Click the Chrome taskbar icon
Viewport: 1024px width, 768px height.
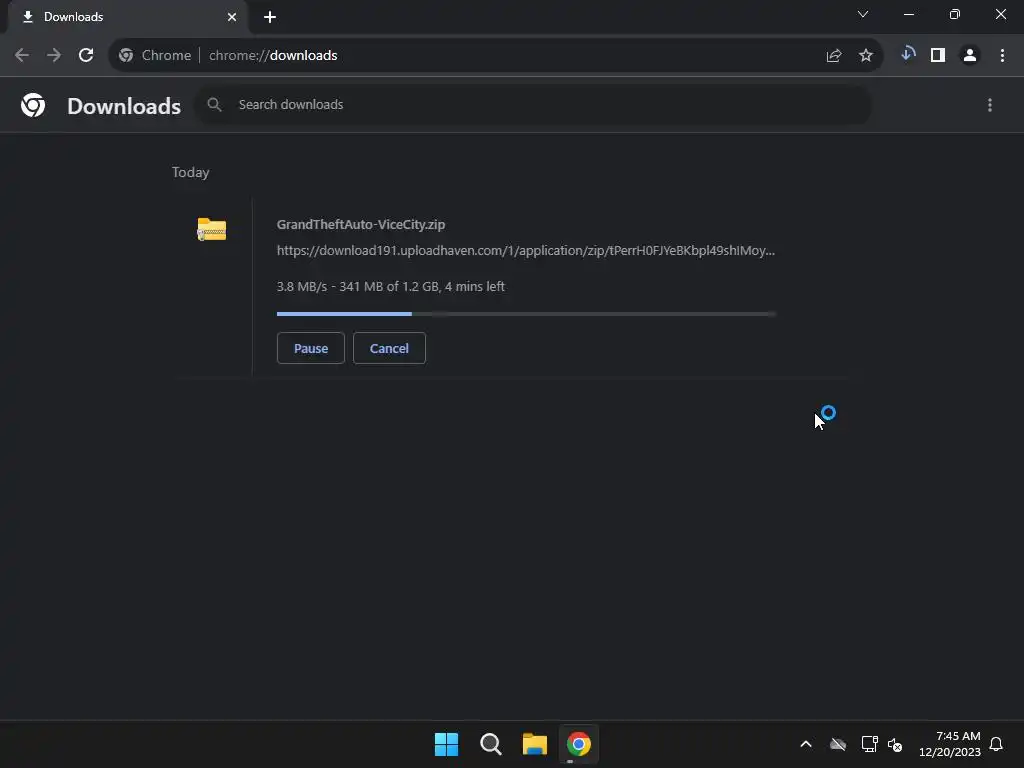[x=579, y=744]
